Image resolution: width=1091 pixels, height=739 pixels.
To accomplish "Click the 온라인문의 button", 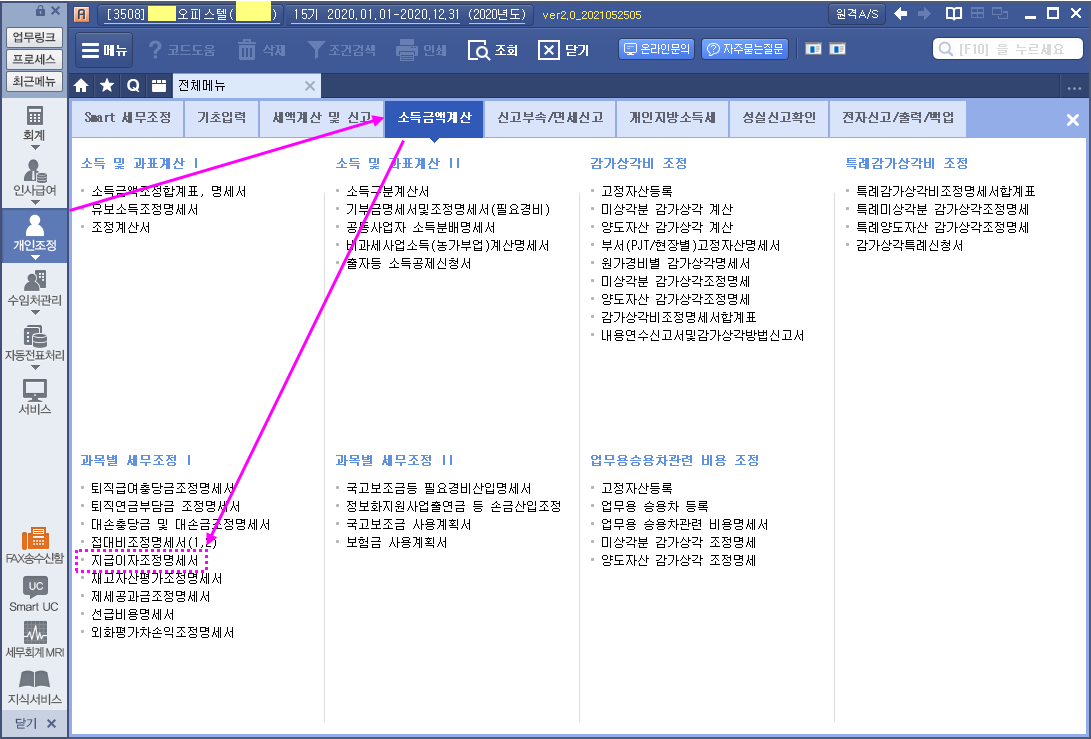I will (656, 49).
